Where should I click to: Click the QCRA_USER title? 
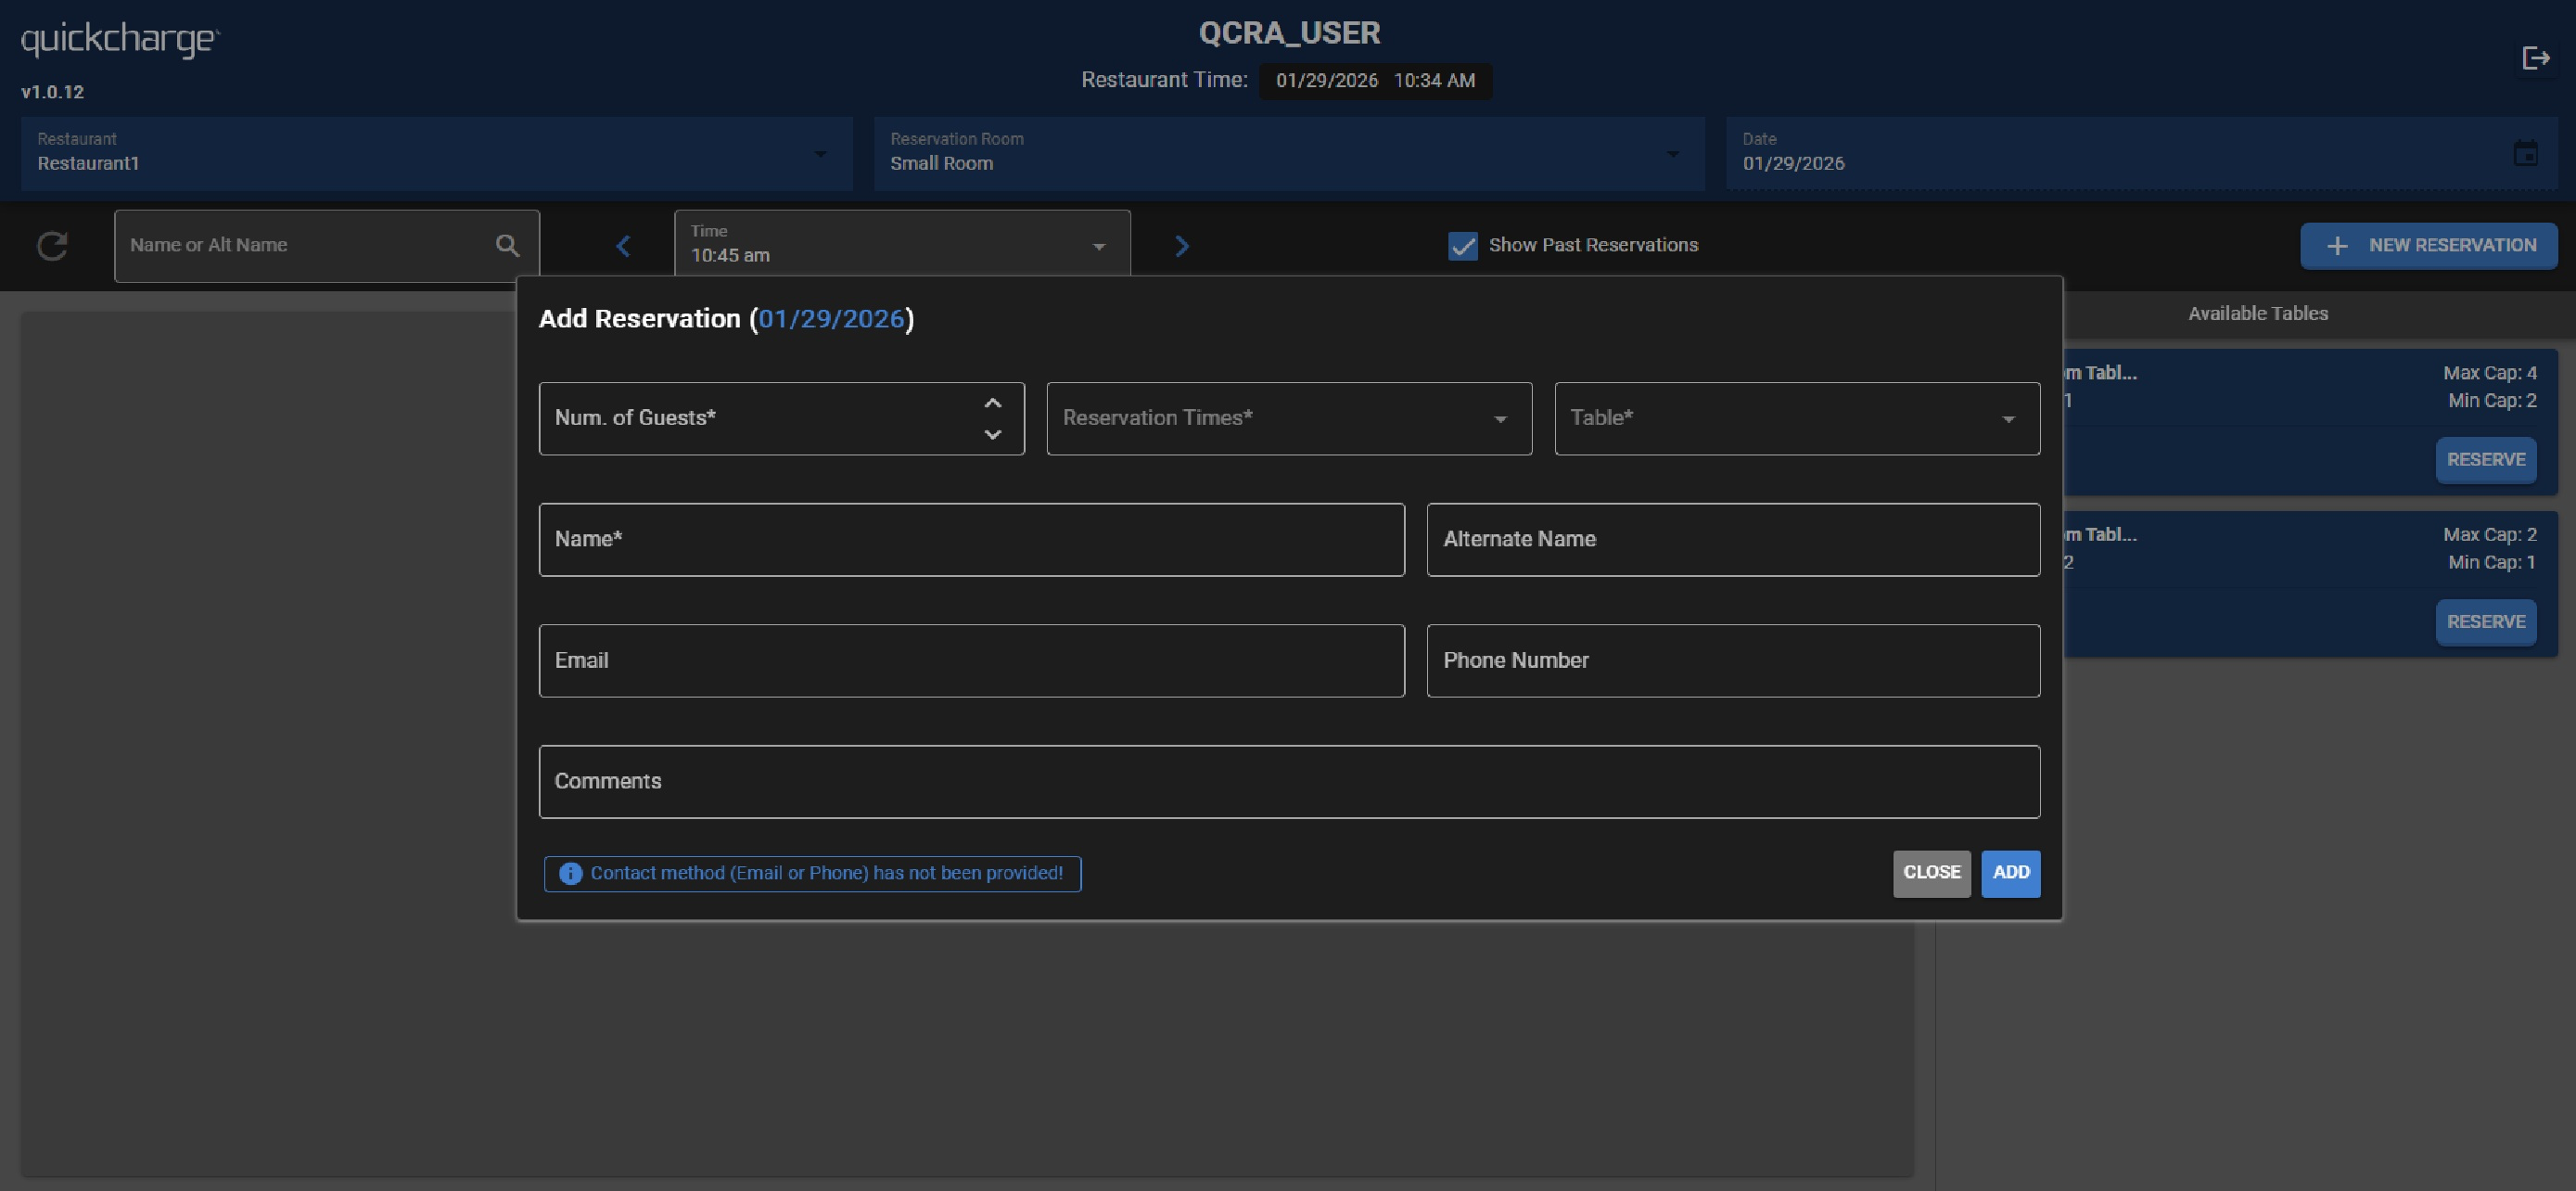[1289, 33]
